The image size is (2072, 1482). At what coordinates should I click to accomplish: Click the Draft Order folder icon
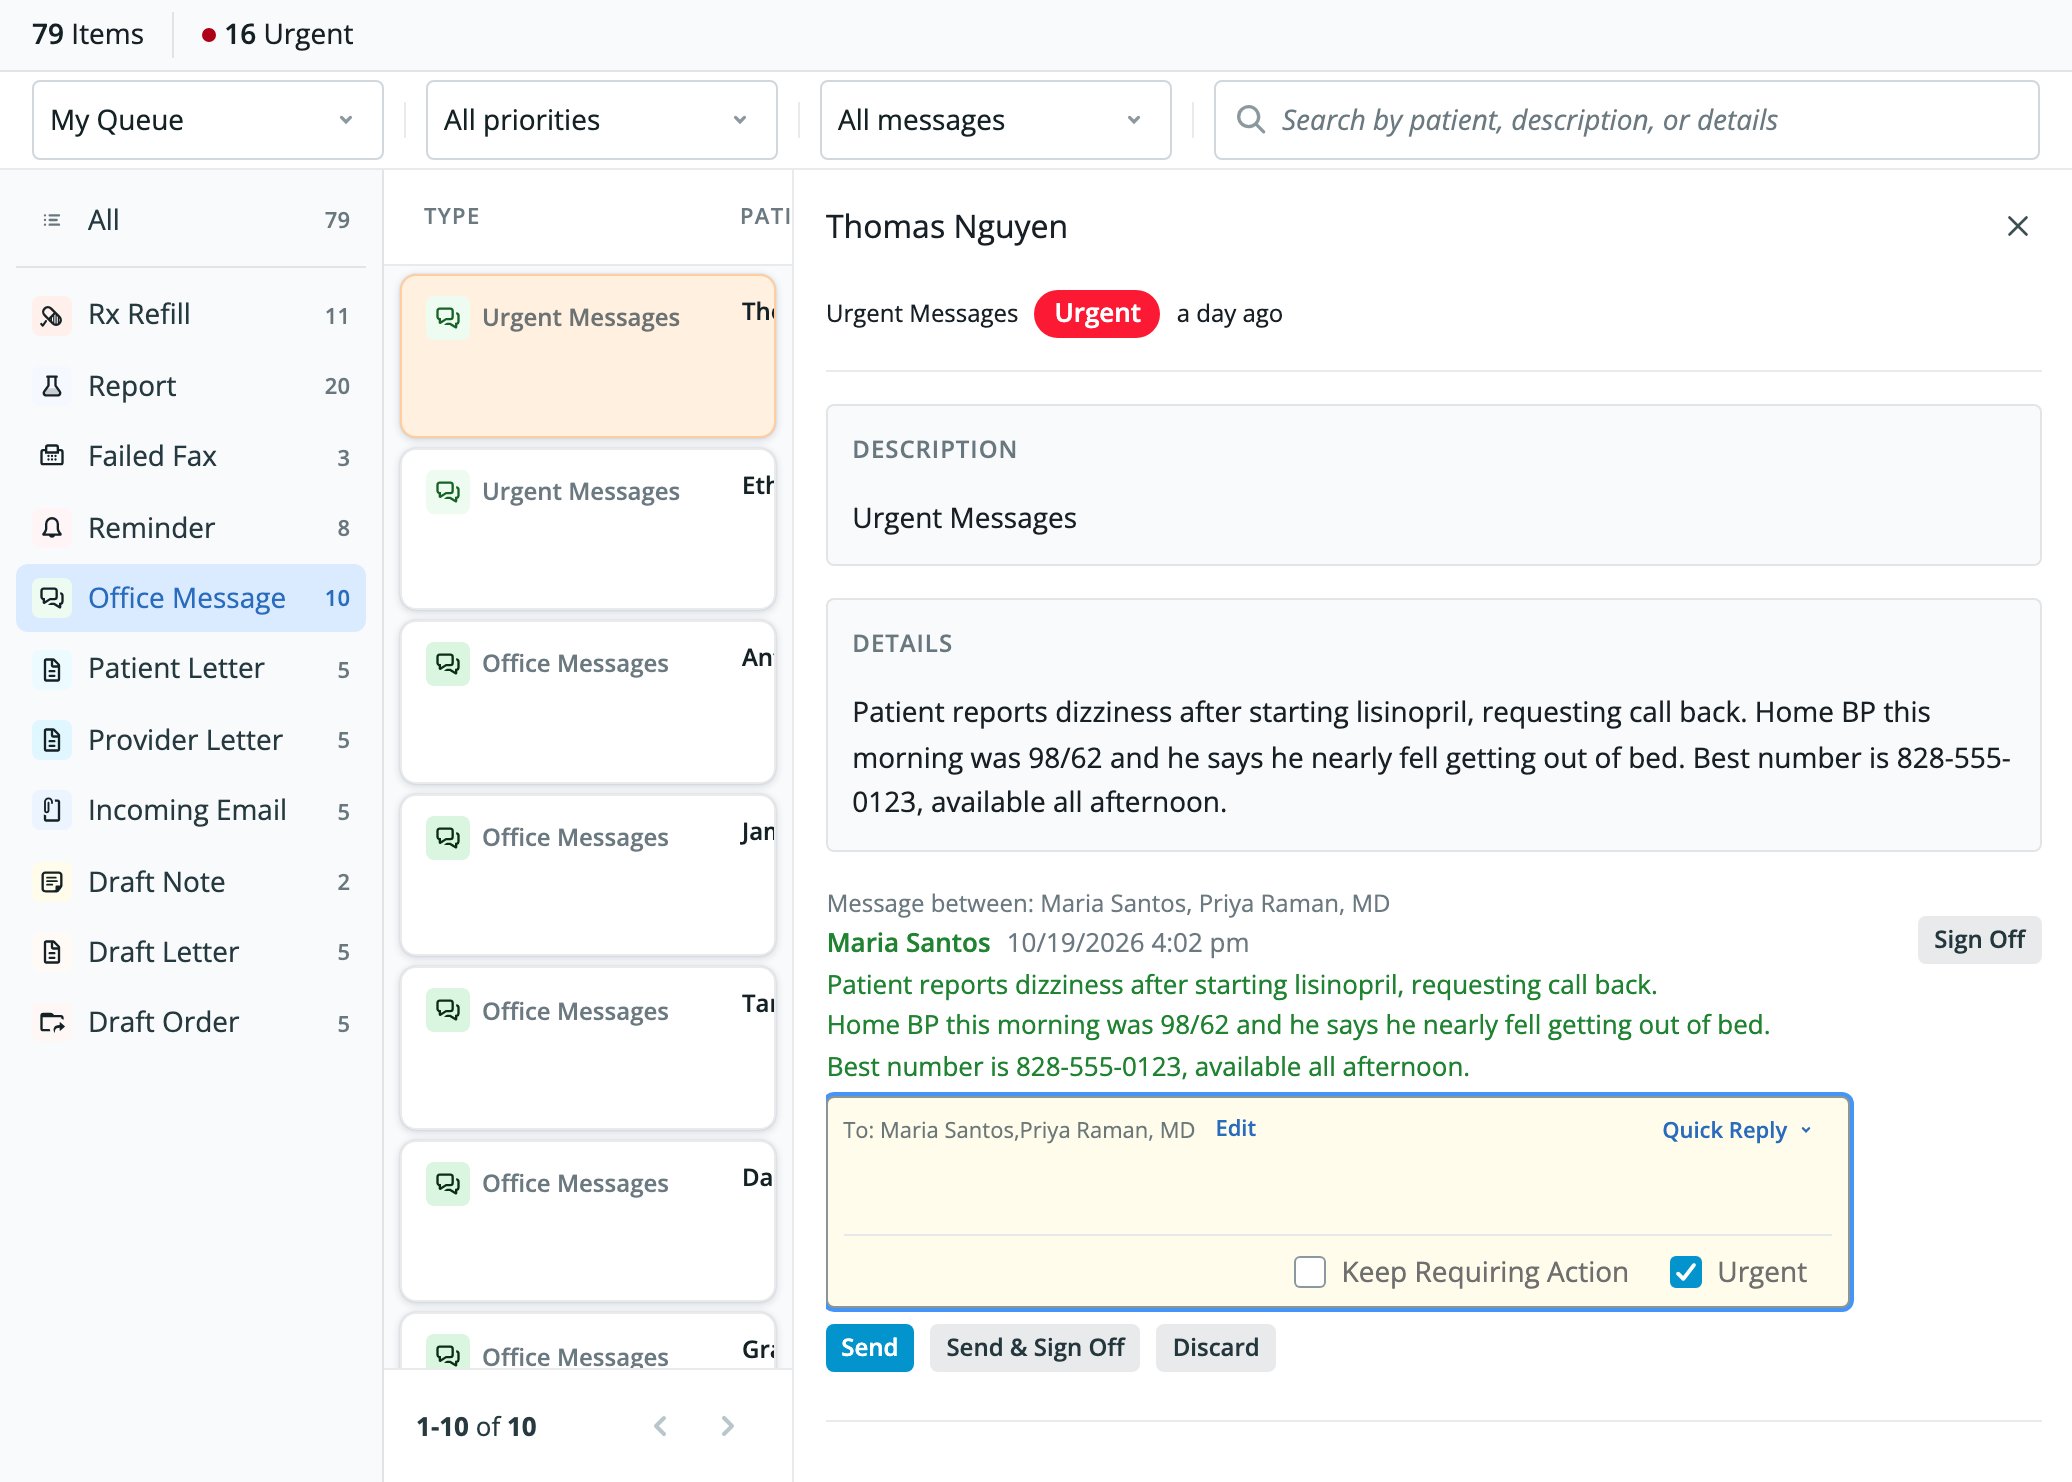(x=52, y=1022)
